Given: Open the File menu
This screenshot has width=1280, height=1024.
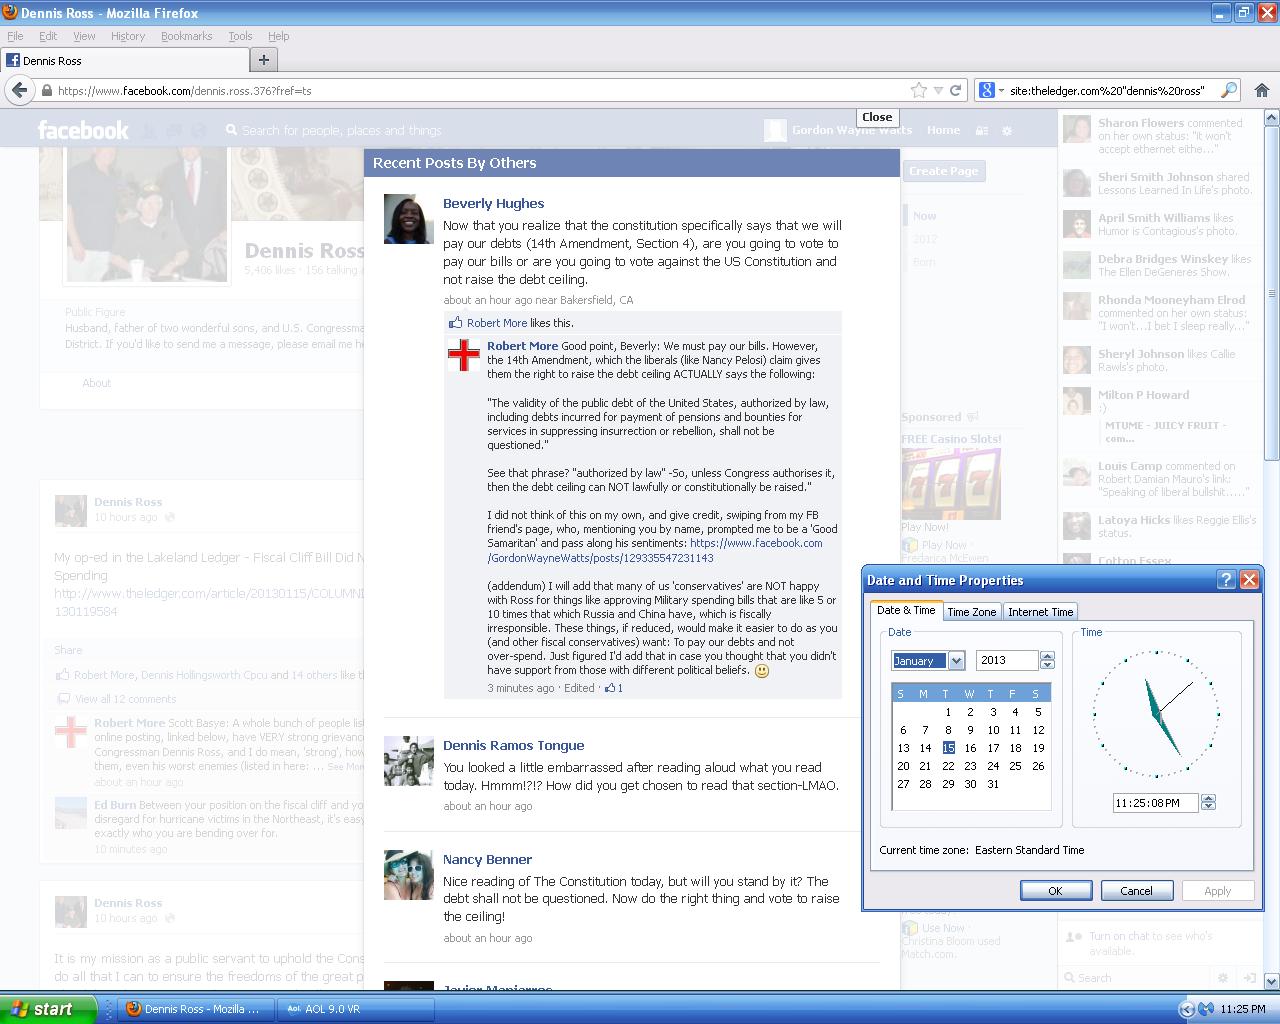Looking at the screenshot, I should (x=15, y=36).
